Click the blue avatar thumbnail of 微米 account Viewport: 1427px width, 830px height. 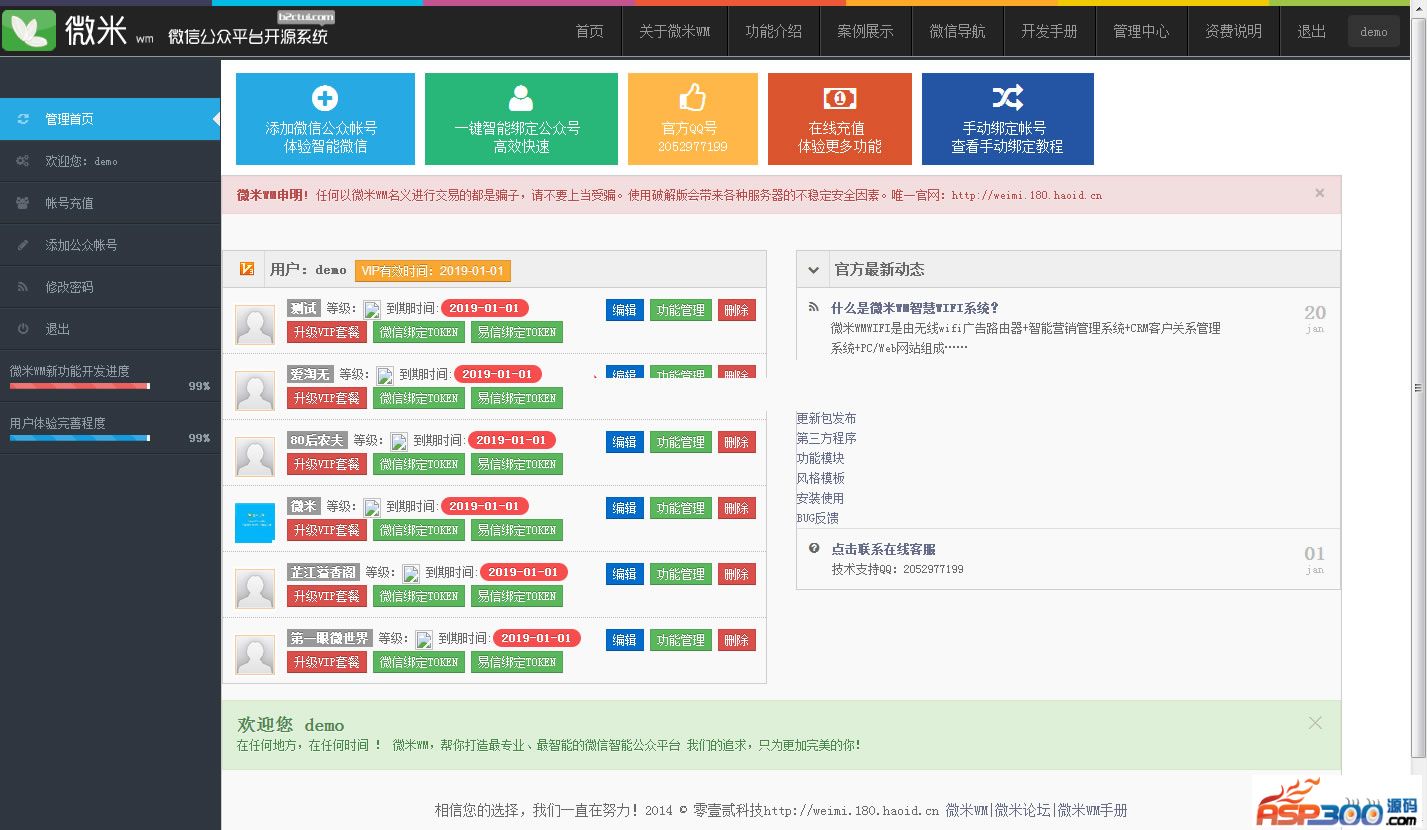pyautogui.click(x=254, y=523)
